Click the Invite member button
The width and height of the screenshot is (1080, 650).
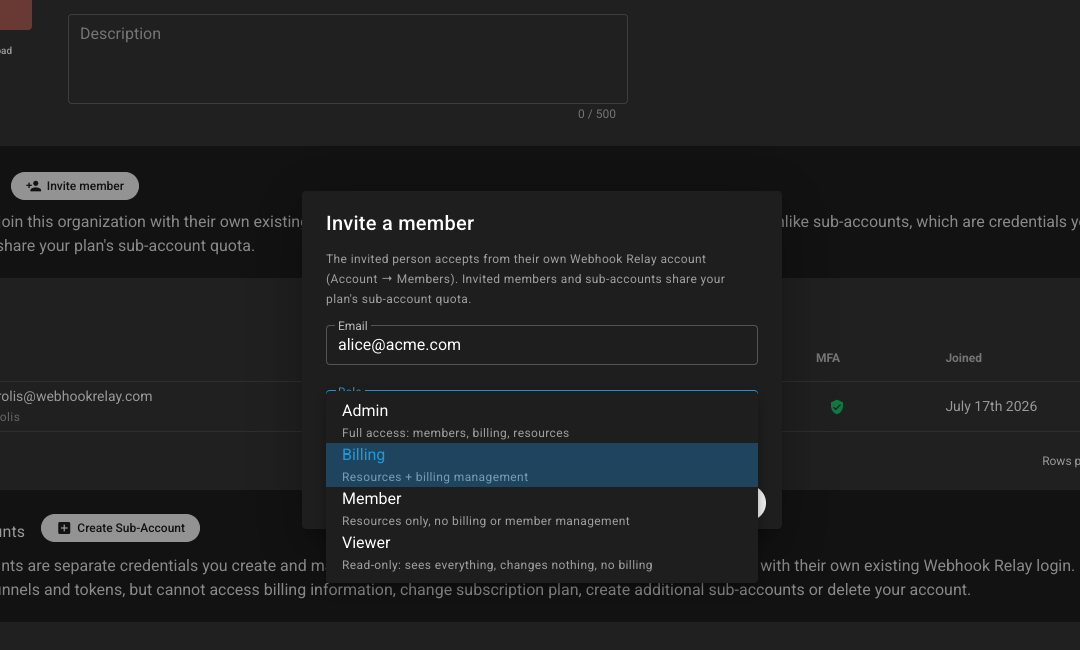click(x=75, y=186)
